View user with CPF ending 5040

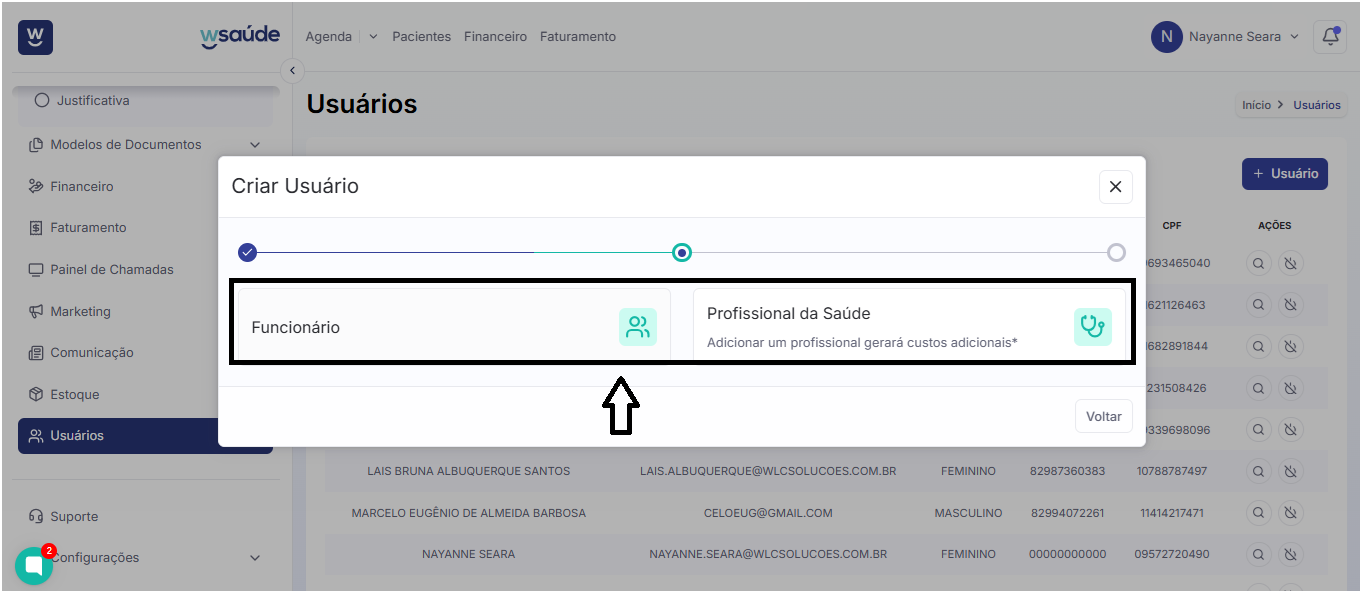1259,263
